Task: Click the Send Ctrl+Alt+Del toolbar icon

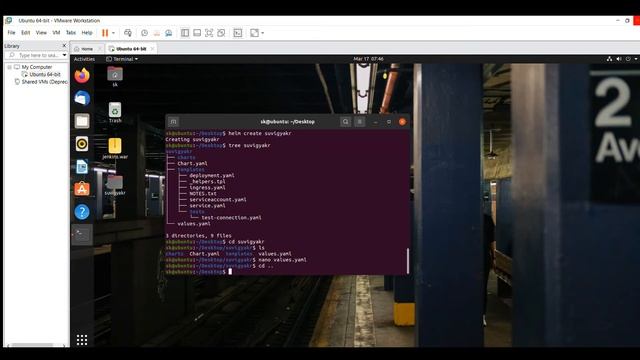Action: pyautogui.click(x=128, y=33)
